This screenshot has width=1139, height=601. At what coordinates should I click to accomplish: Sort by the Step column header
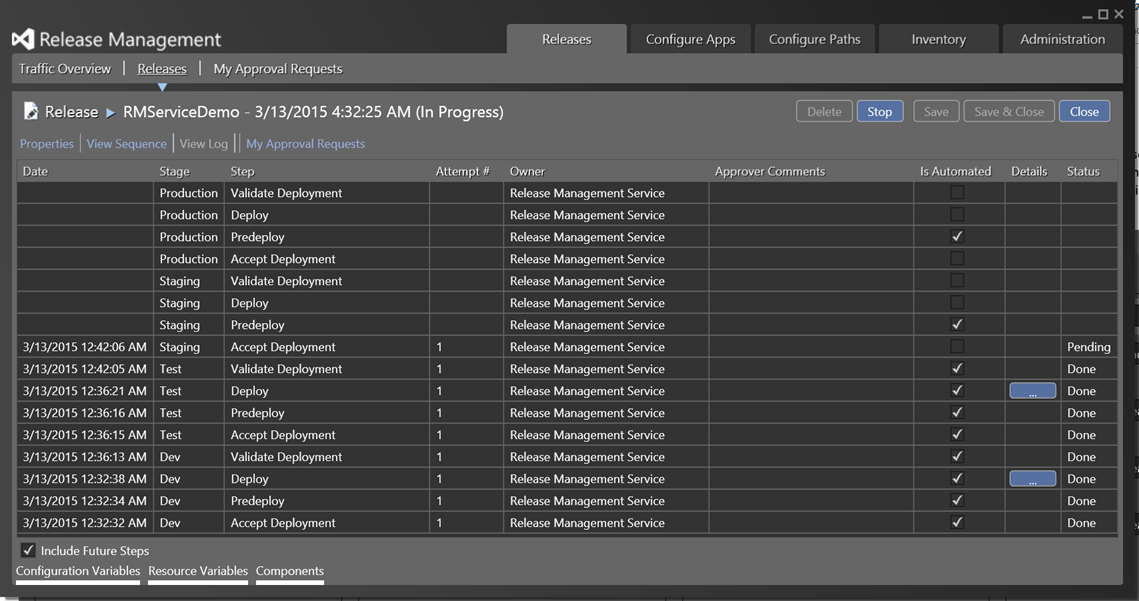[x=243, y=172]
